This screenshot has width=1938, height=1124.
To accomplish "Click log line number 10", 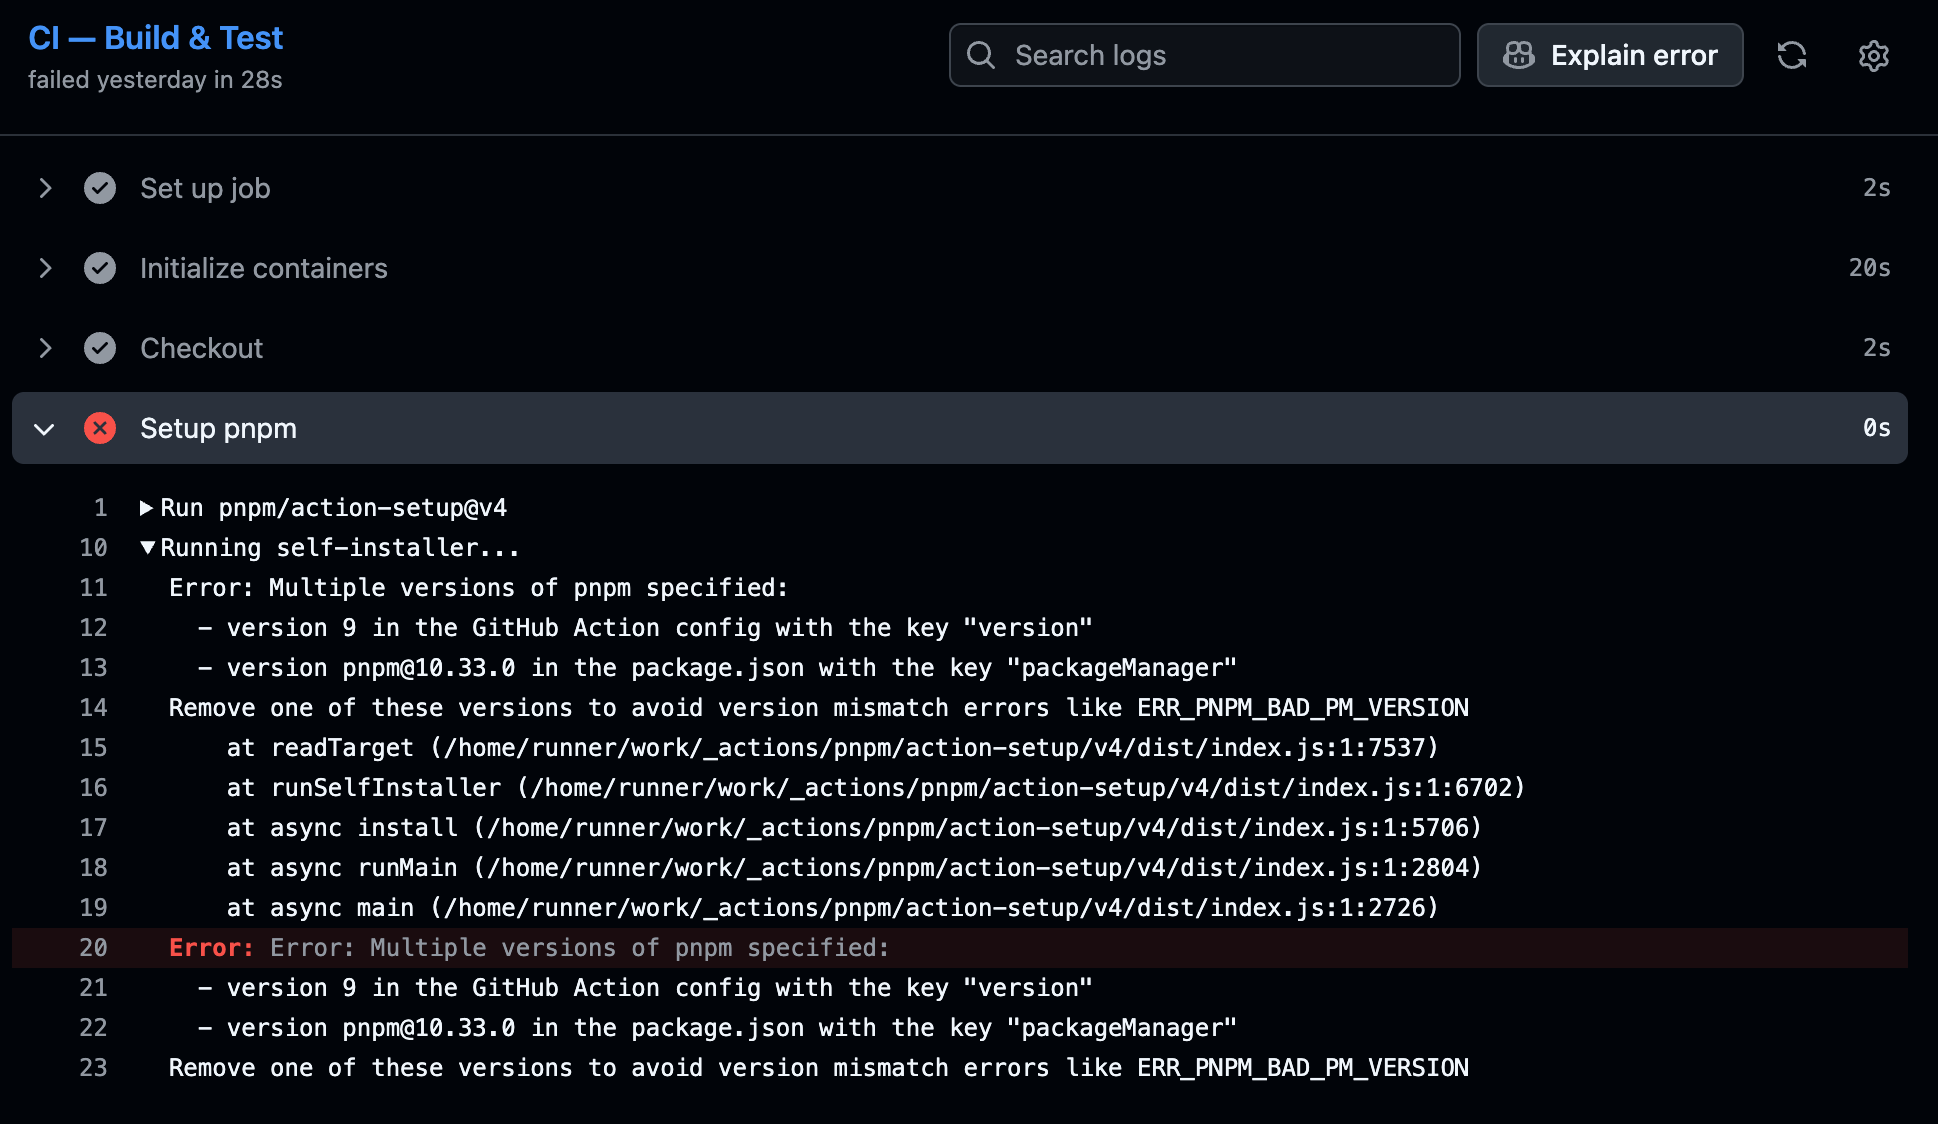I will pos(93,548).
